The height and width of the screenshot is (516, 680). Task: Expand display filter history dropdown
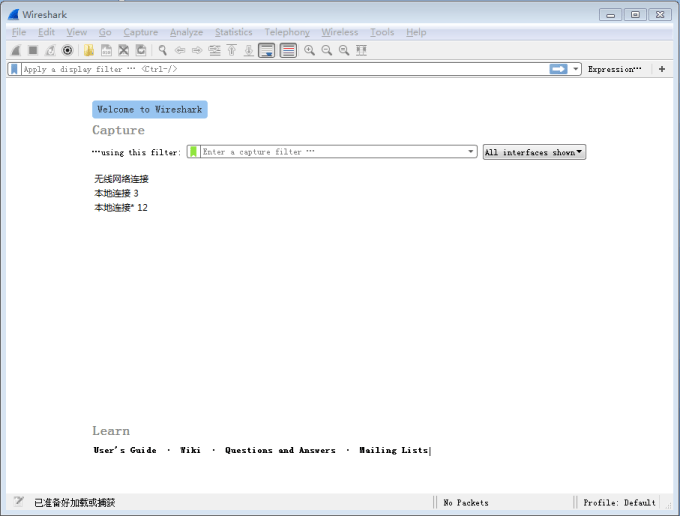(575, 69)
